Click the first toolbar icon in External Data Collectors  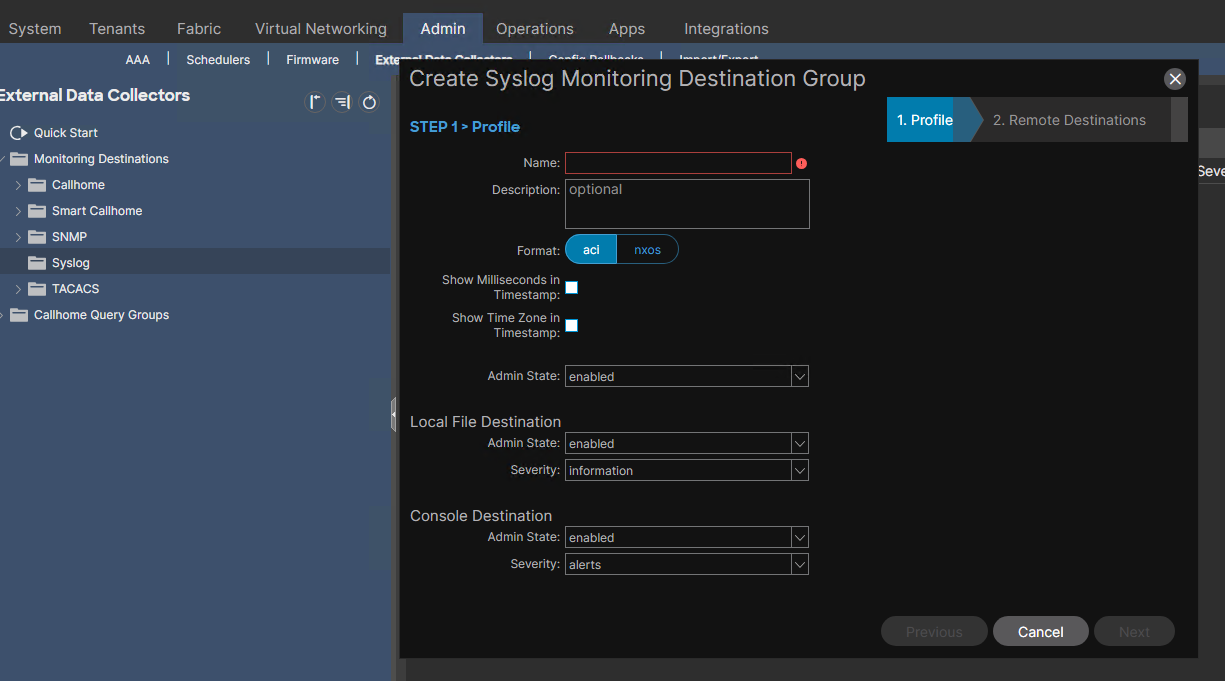tap(315, 102)
